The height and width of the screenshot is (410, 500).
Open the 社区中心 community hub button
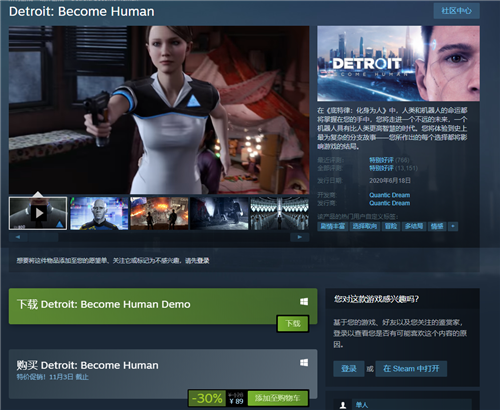[456, 11]
